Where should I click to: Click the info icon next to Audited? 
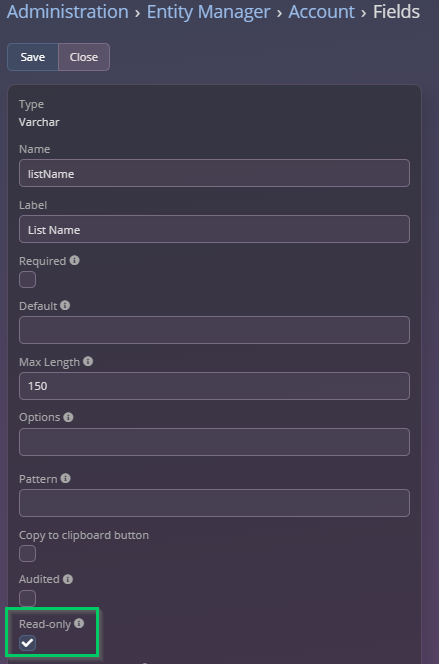point(68,579)
